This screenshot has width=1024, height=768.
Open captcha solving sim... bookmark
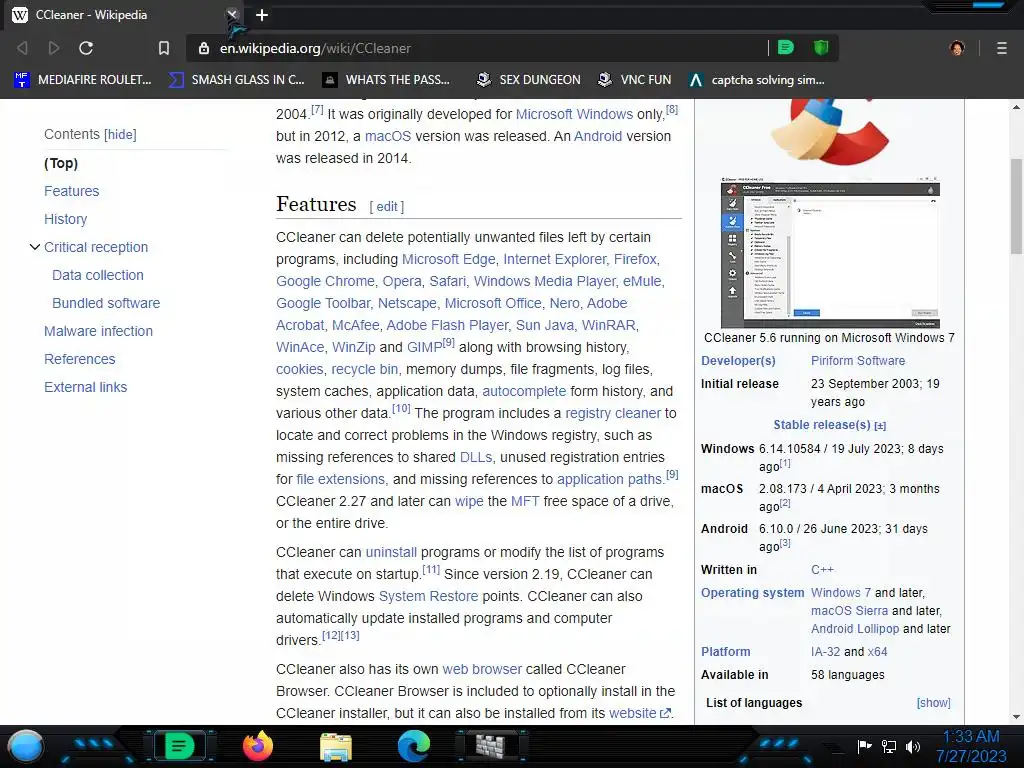[x=757, y=80]
